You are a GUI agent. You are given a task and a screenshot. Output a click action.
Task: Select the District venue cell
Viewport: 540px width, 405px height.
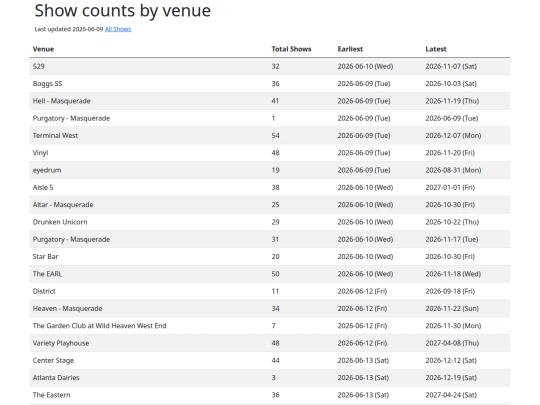point(44,291)
